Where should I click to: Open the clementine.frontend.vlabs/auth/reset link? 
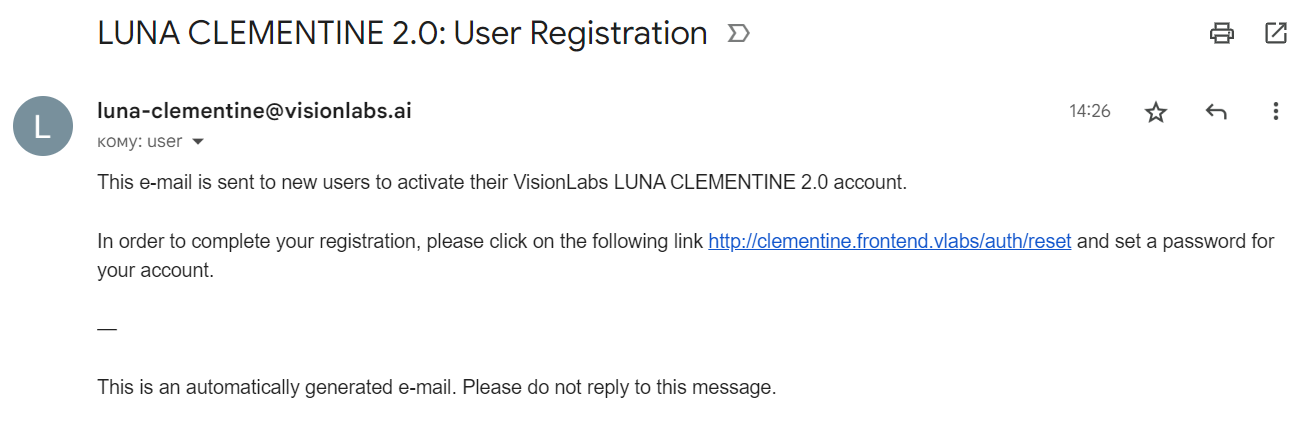(x=889, y=241)
